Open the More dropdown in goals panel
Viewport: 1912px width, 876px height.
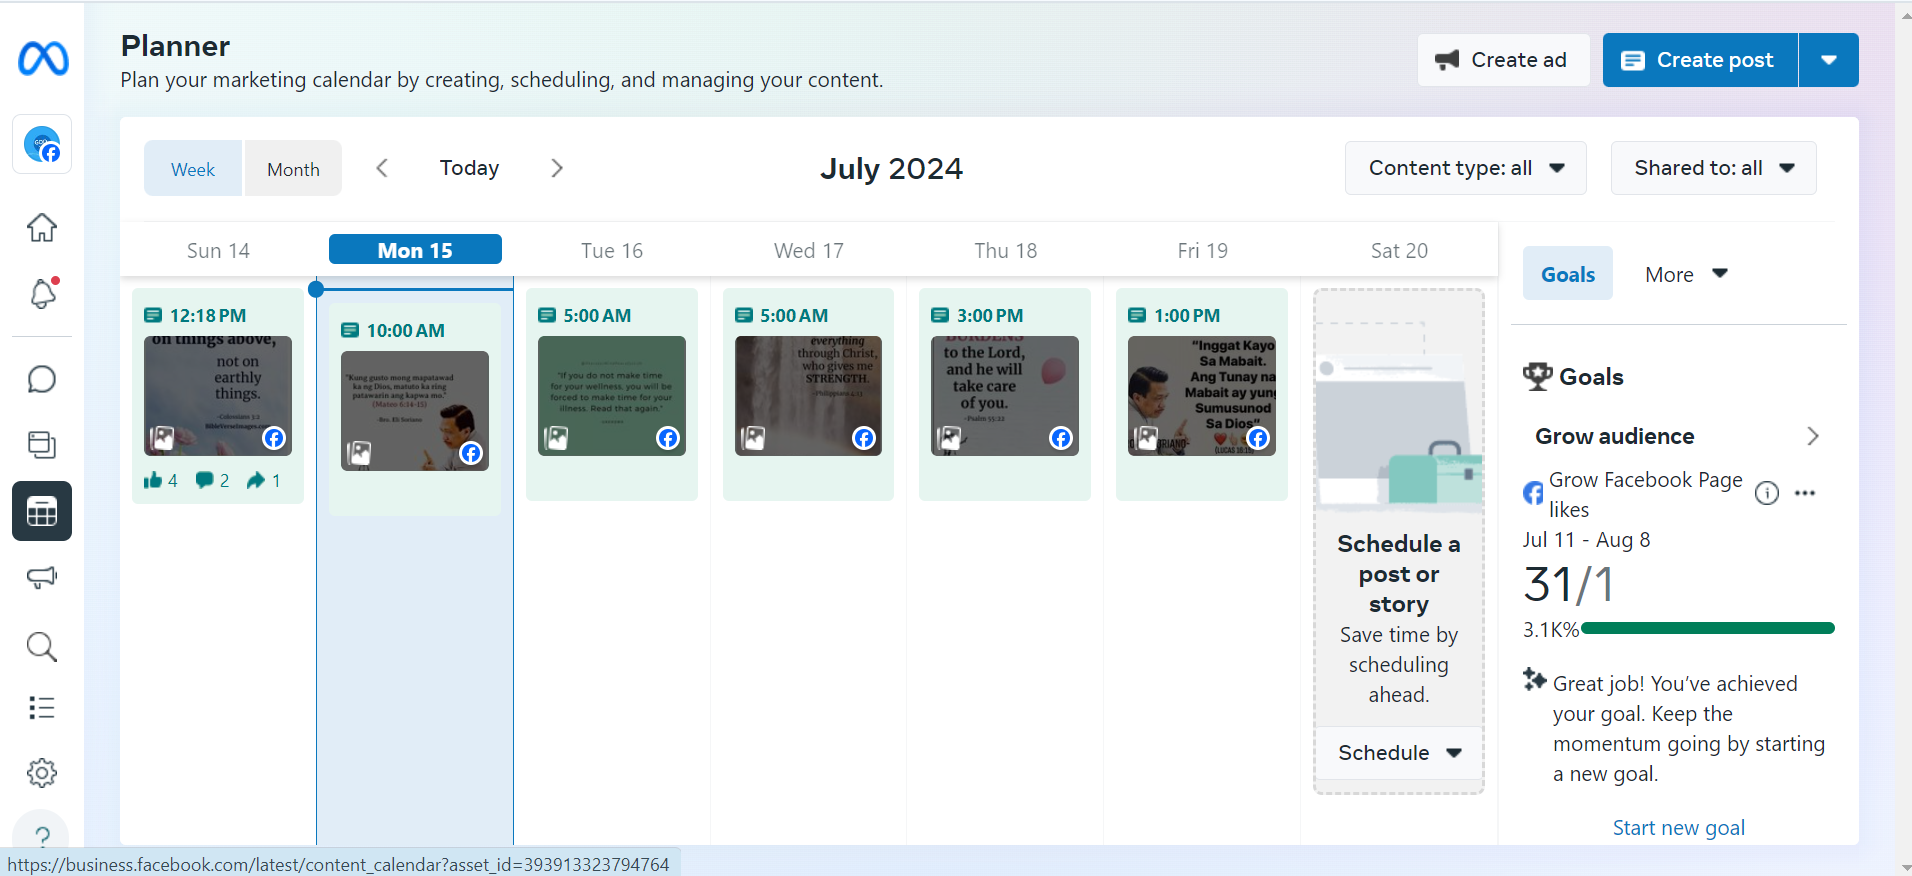[x=1687, y=274]
